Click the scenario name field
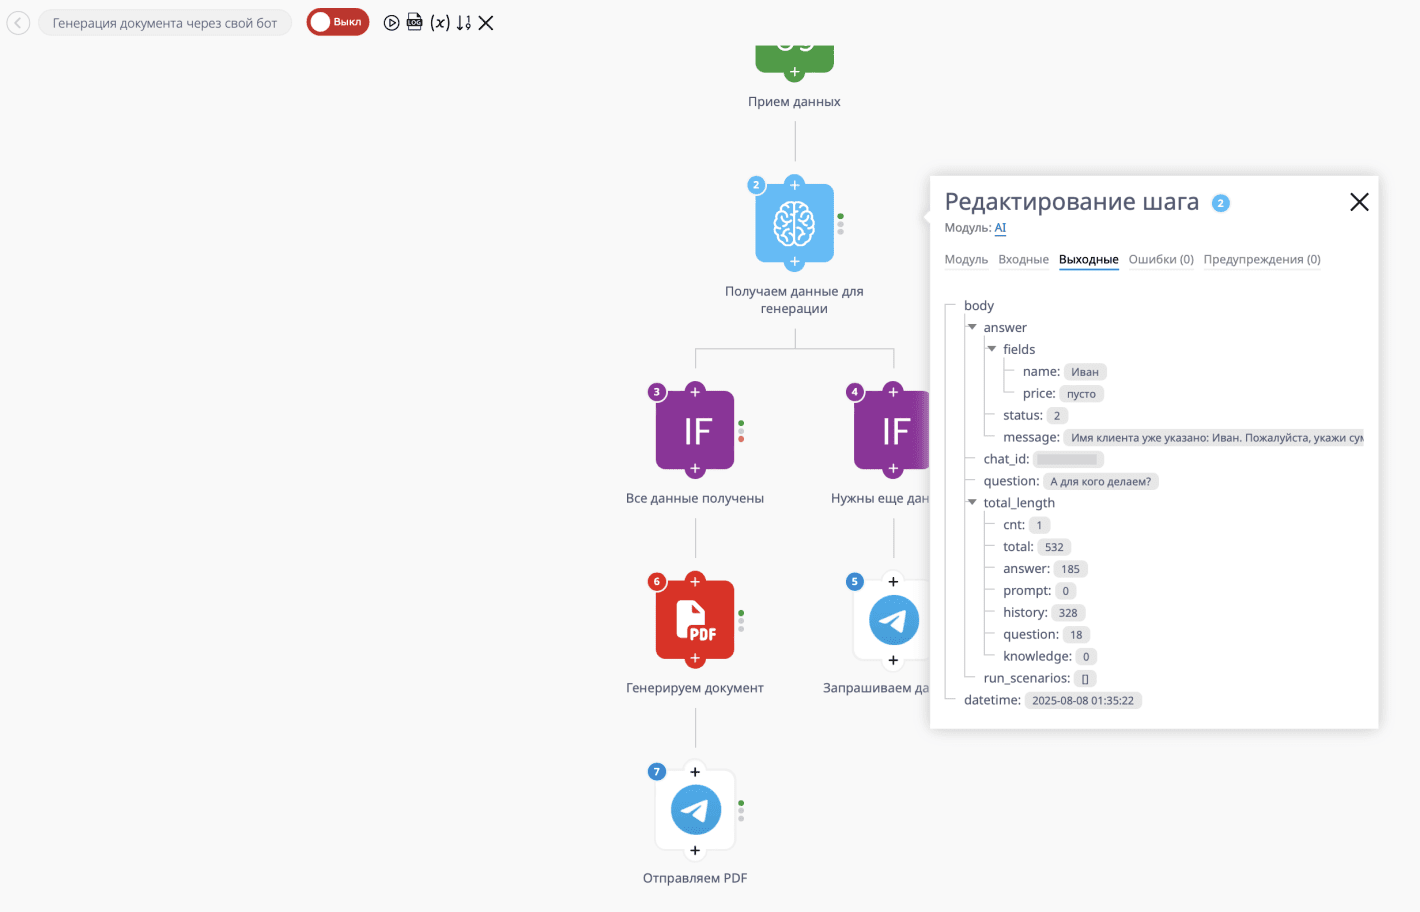 tap(165, 23)
